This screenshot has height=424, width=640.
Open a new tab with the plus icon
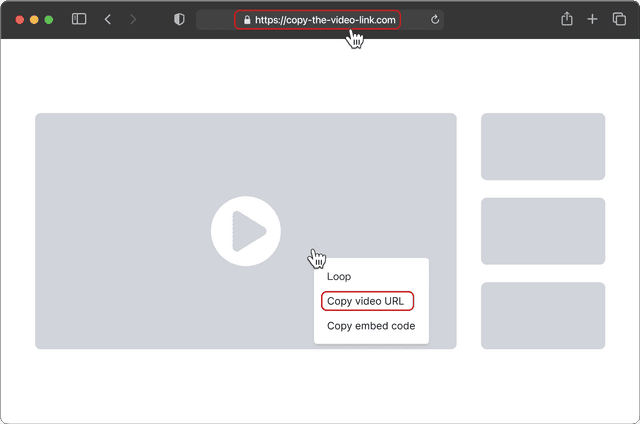point(593,19)
